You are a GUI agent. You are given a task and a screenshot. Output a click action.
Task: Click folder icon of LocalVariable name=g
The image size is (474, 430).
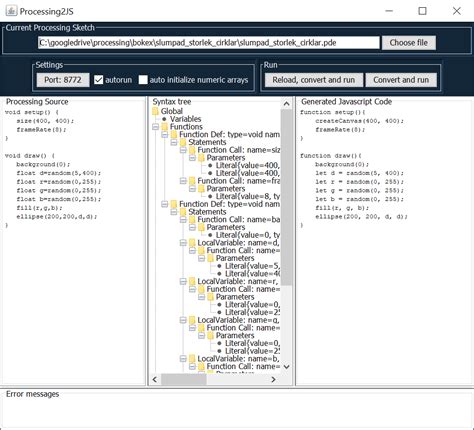(x=192, y=320)
